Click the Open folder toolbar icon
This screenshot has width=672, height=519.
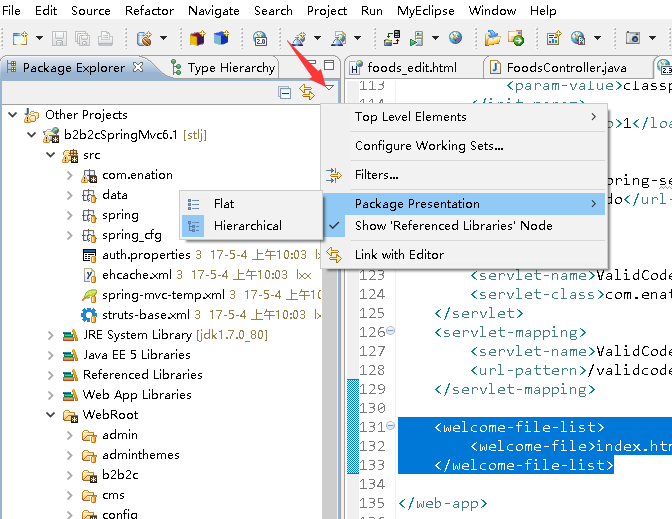tap(492, 38)
